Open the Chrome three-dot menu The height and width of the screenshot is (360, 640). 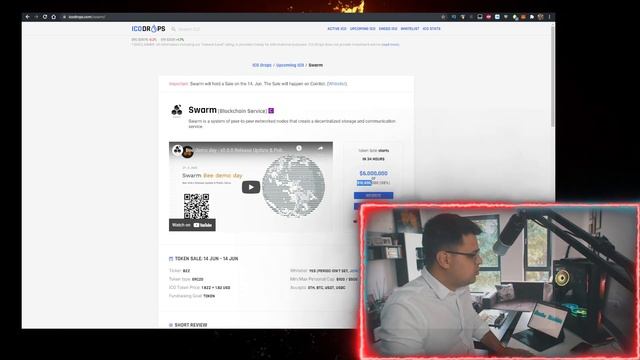[549, 17]
